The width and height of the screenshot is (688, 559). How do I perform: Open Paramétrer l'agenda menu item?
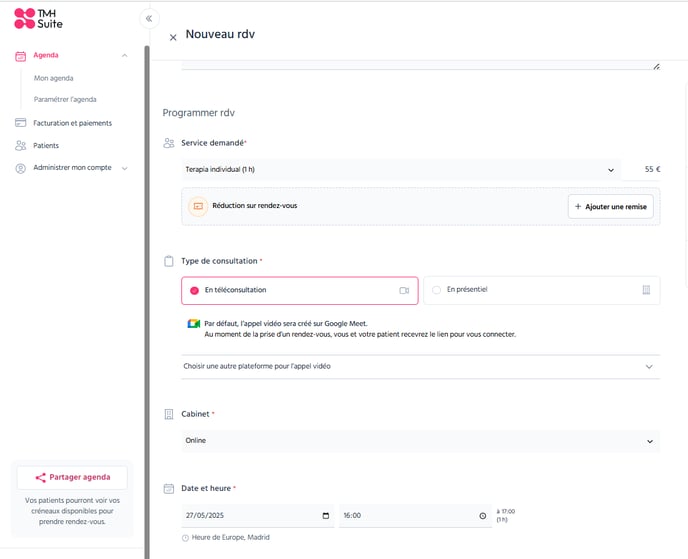click(65, 99)
